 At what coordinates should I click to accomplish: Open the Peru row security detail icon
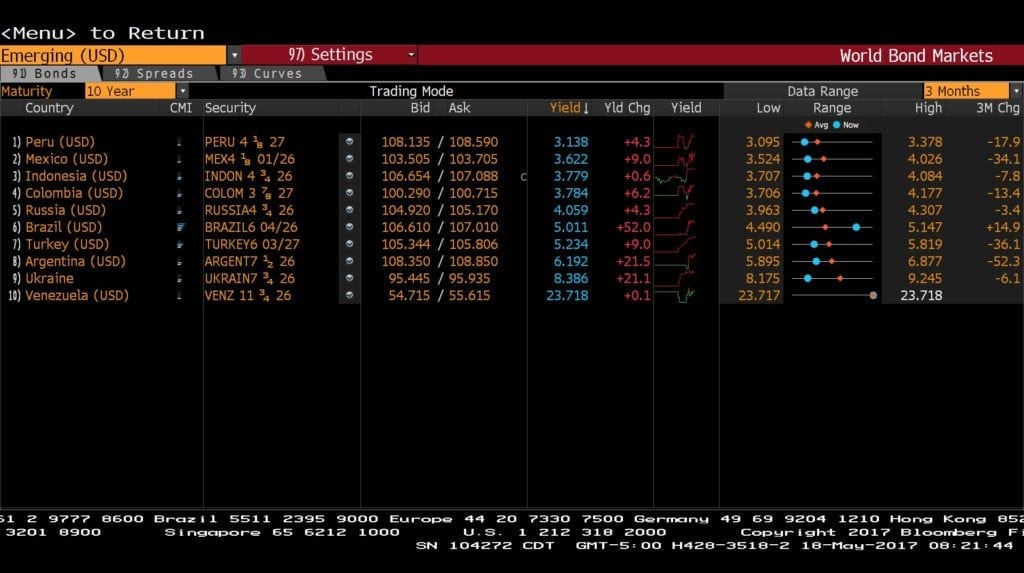pyautogui.click(x=349, y=141)
